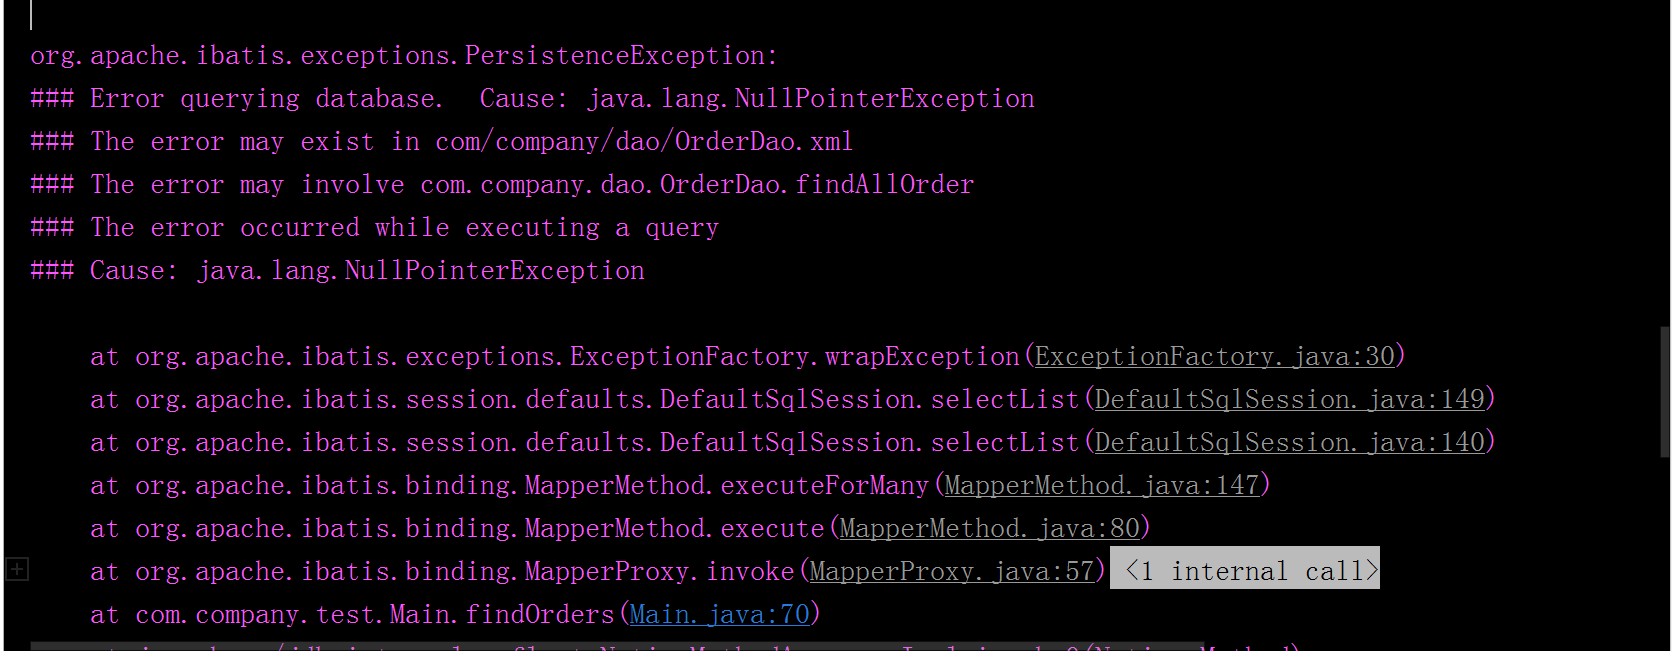Open the ExceptionFactory.java:30 link
The image size is (1672, 651).
(1214, 357)
